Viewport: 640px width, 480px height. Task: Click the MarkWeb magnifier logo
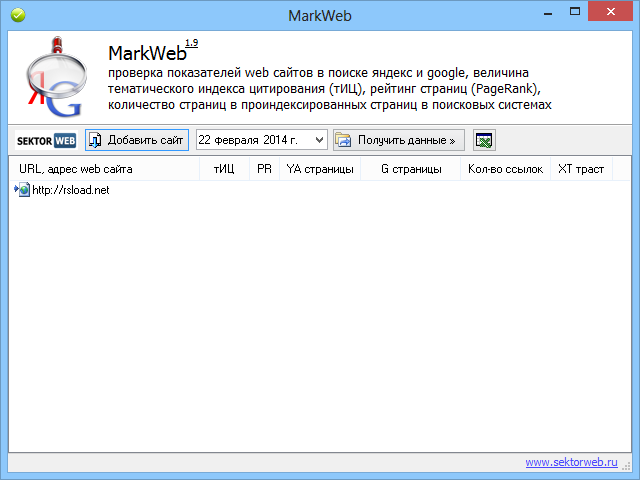[57, 78]
